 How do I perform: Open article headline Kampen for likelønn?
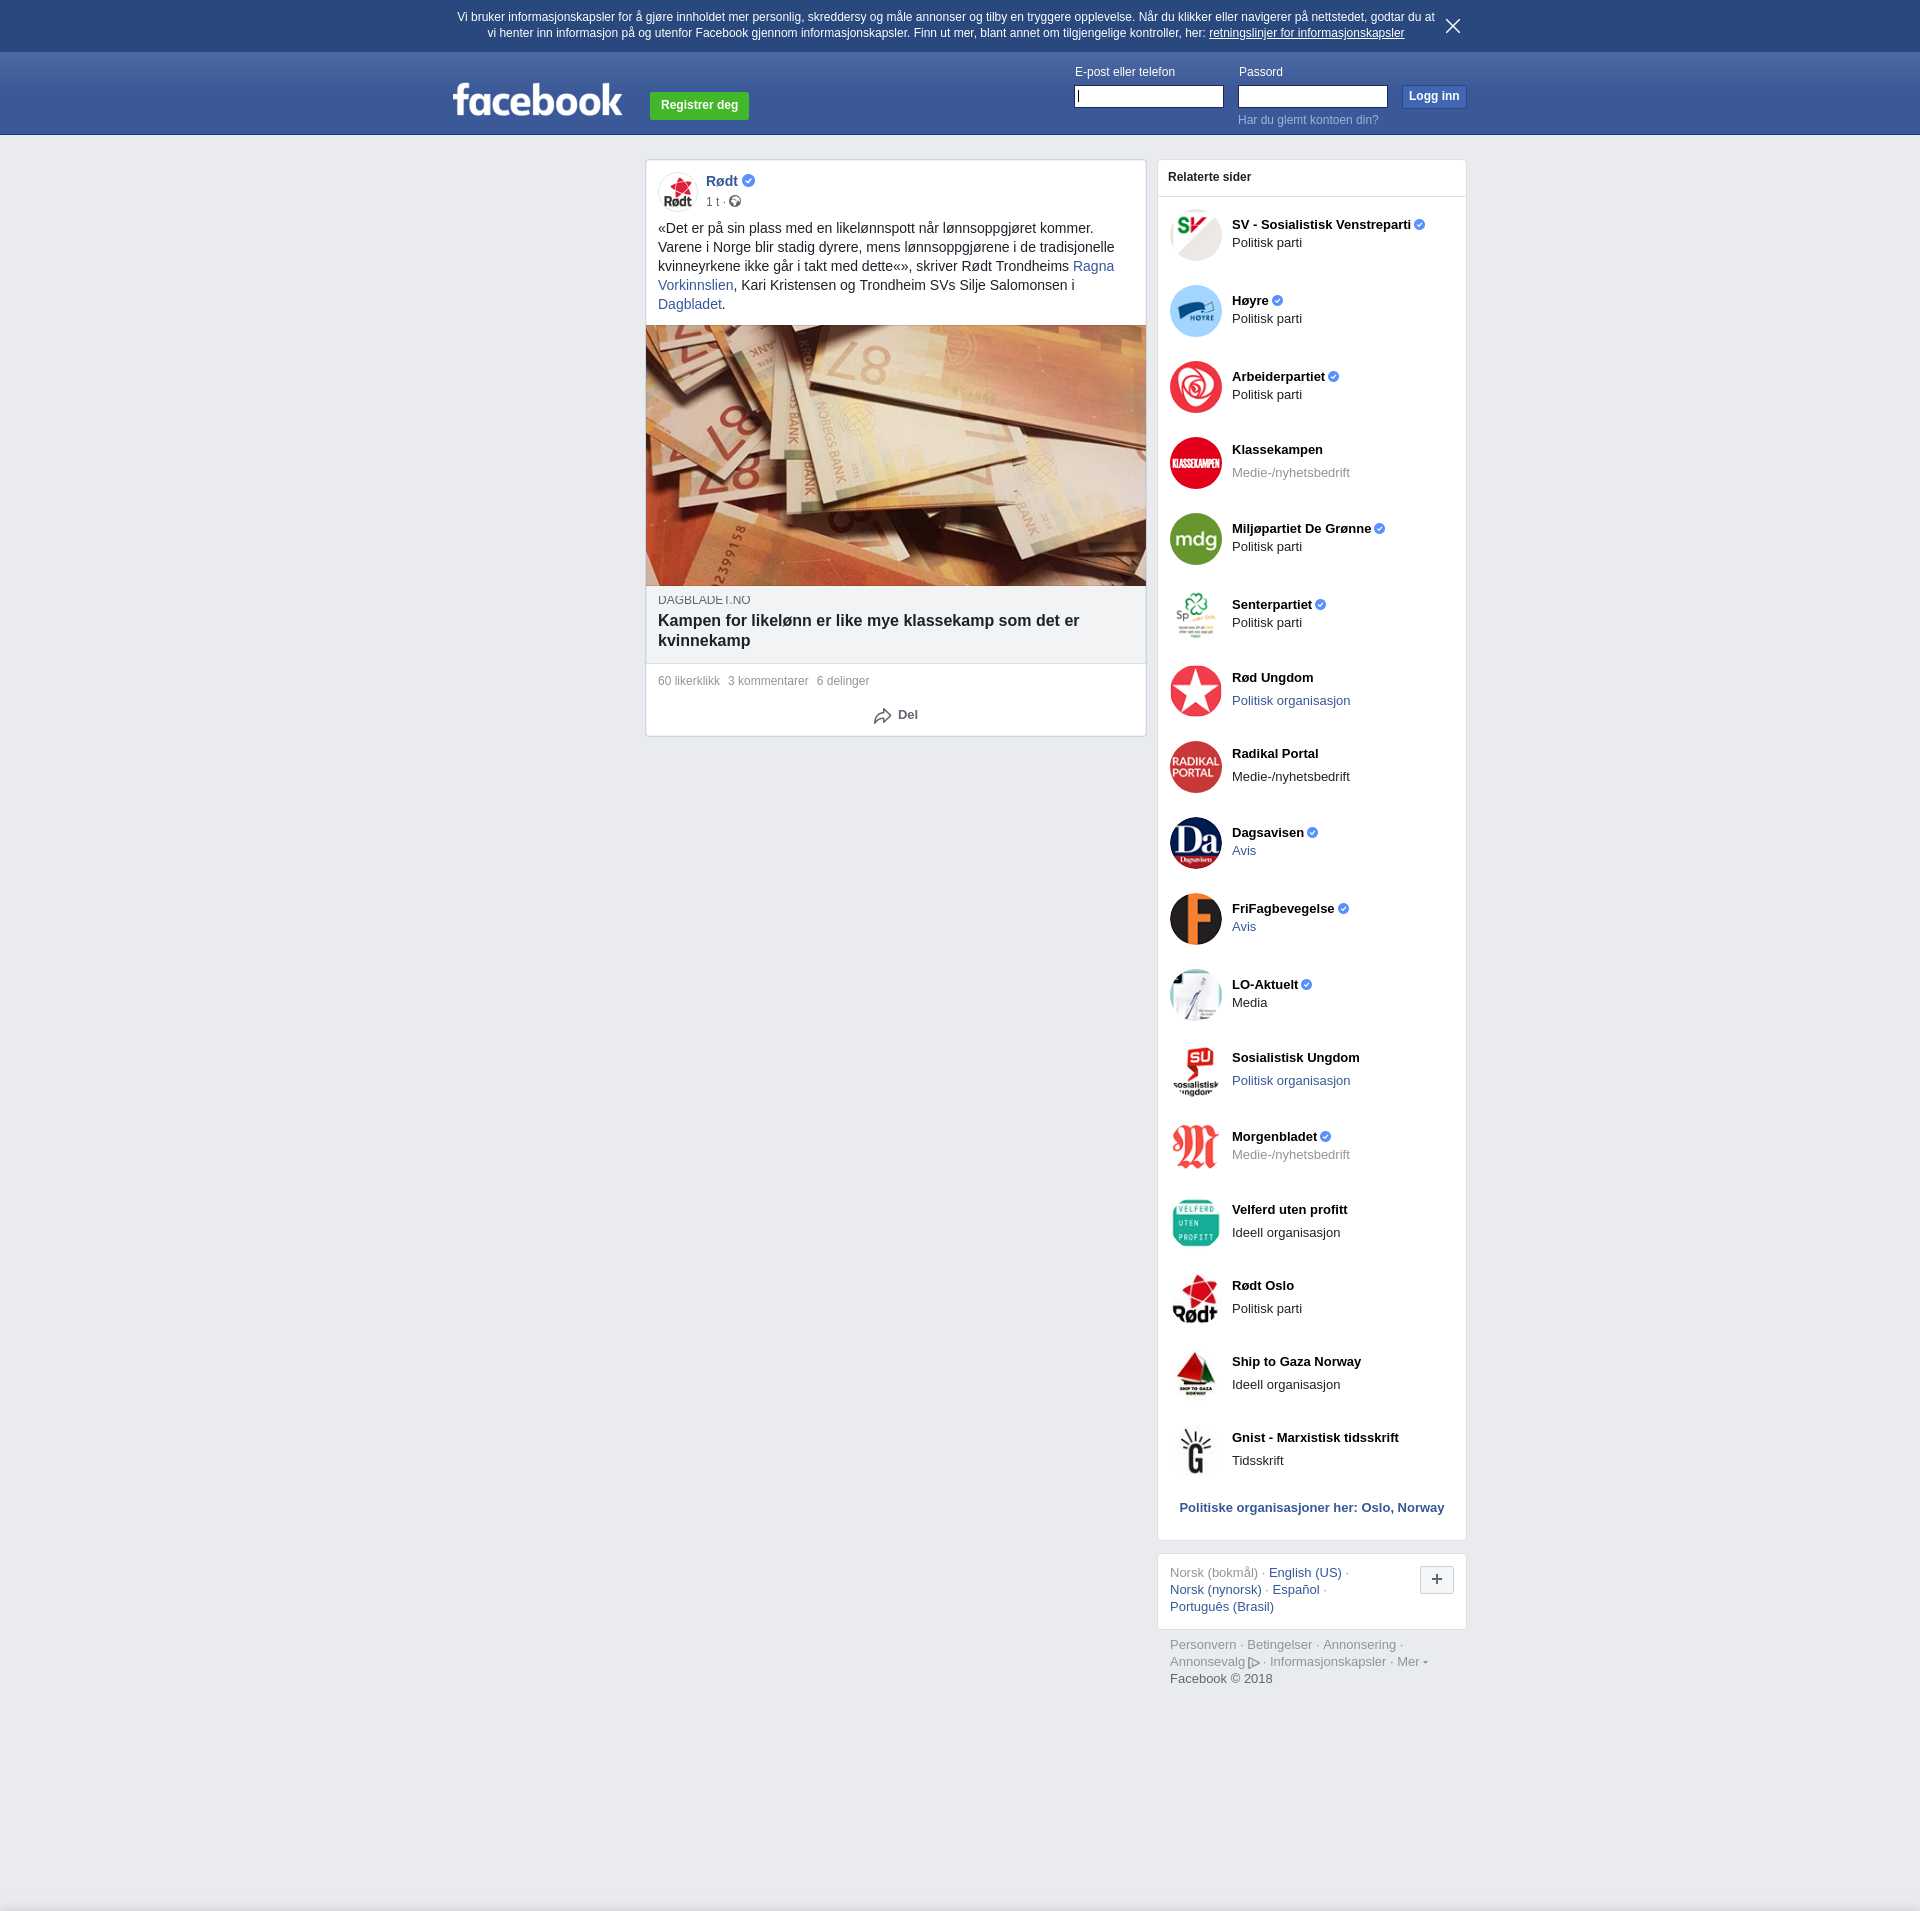(x=868, y=630)
